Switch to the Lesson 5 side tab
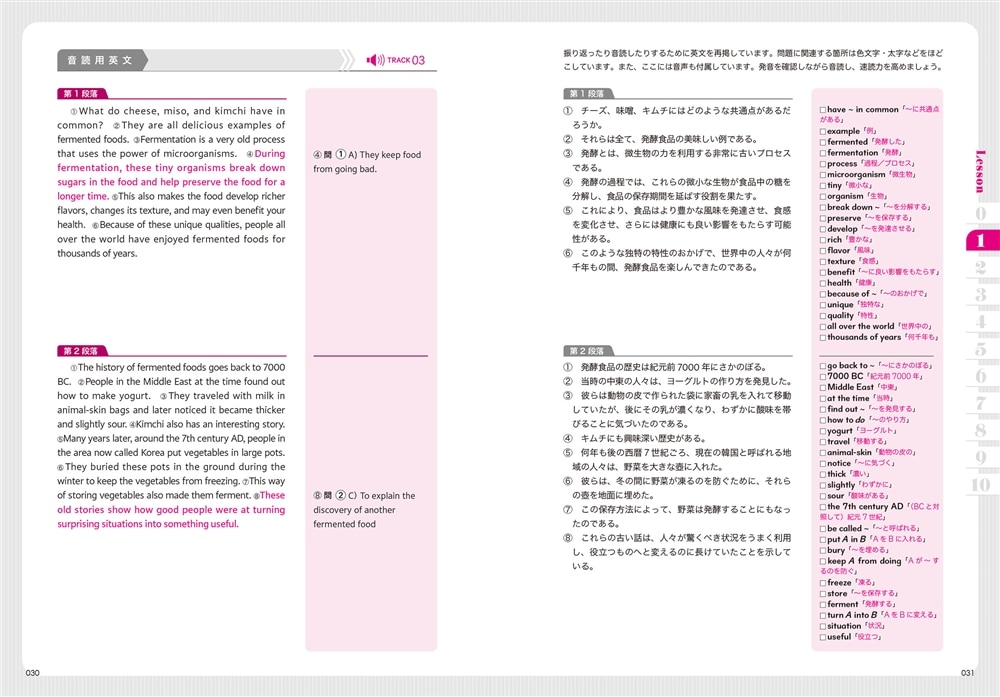 981,350
